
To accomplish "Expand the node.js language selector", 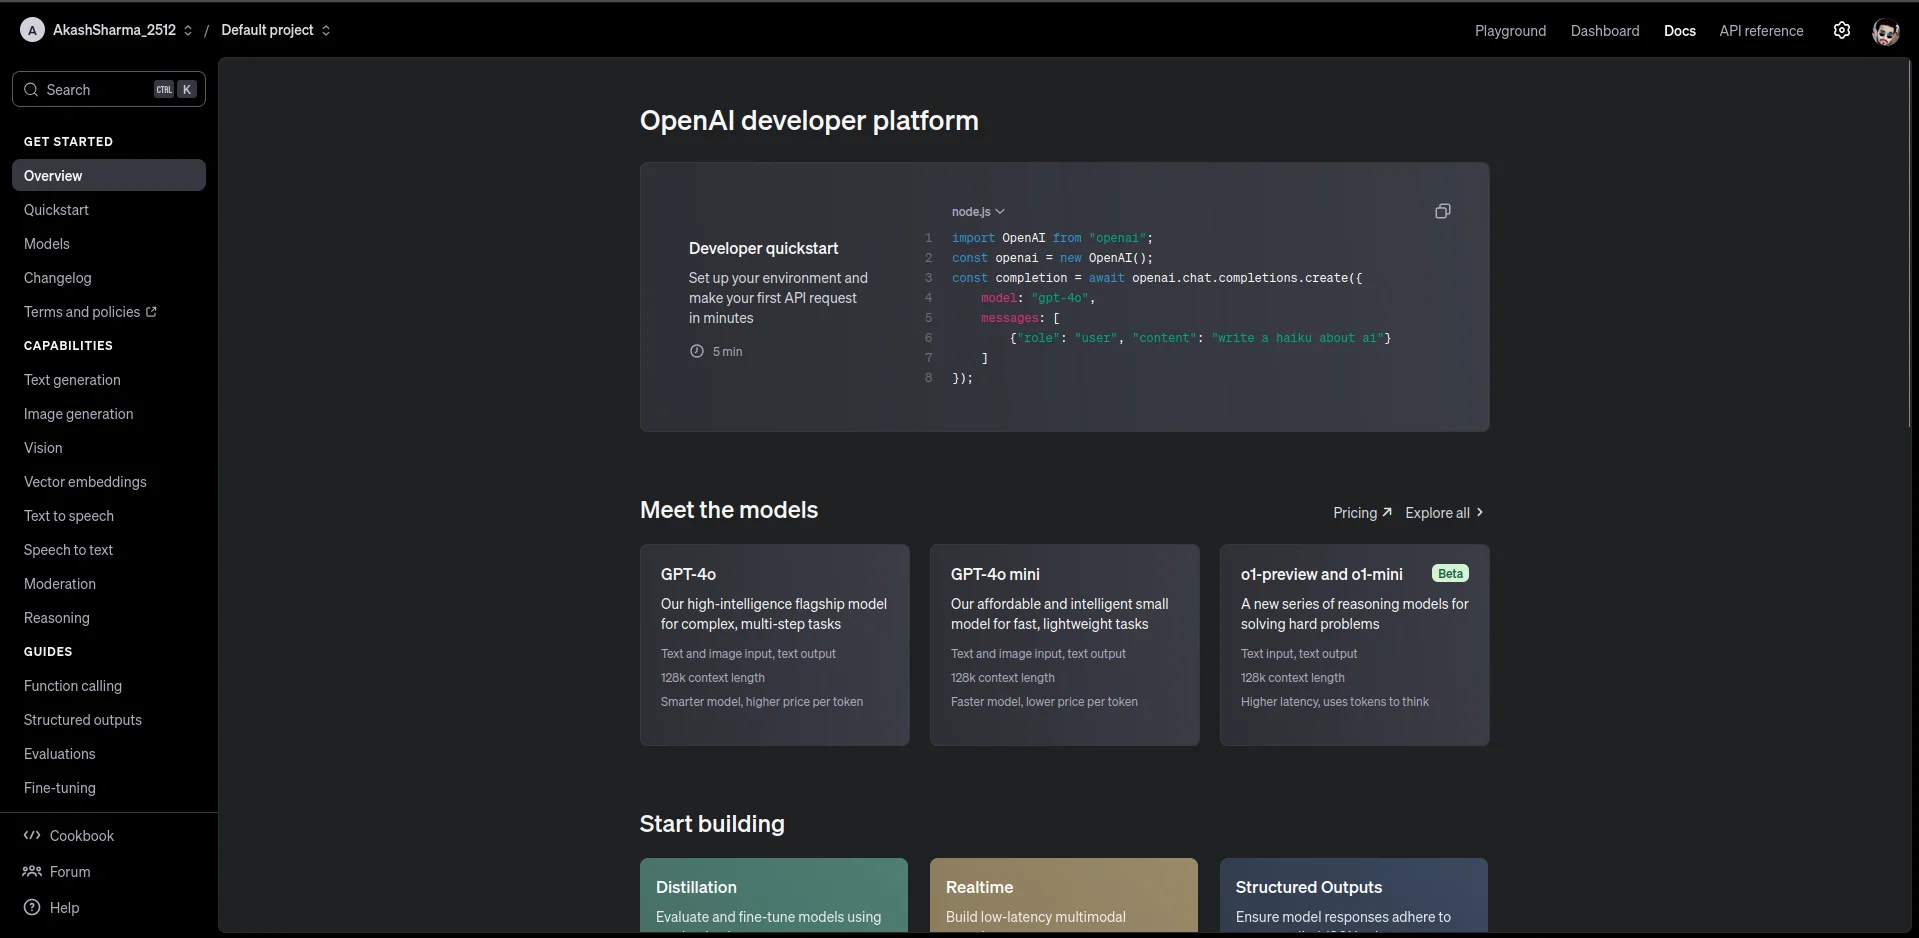I will tap(979, 211).
